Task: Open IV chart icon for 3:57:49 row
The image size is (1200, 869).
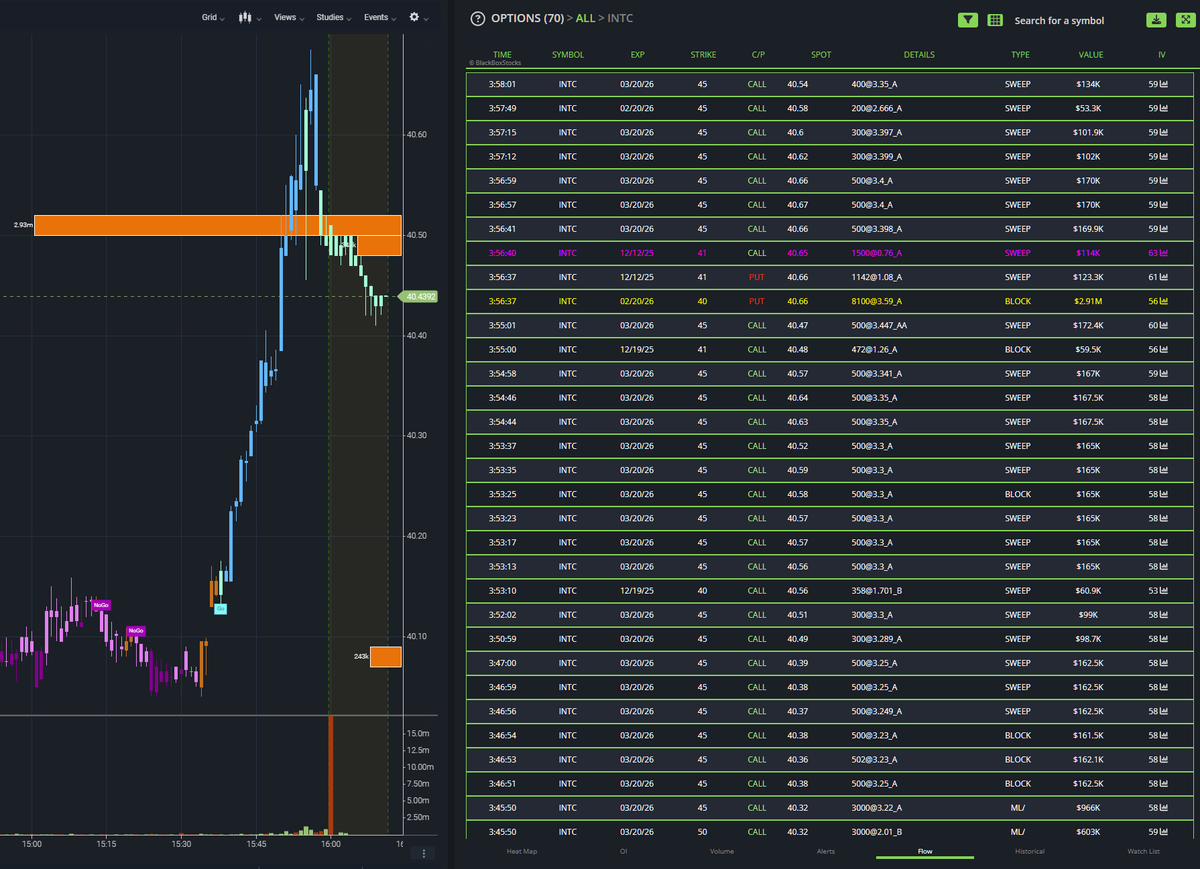Action: (1164, 108)
